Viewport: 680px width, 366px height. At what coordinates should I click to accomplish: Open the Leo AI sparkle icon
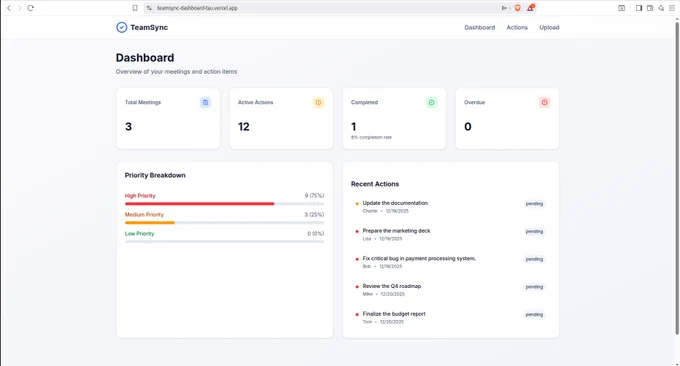[x=660, y=8]
